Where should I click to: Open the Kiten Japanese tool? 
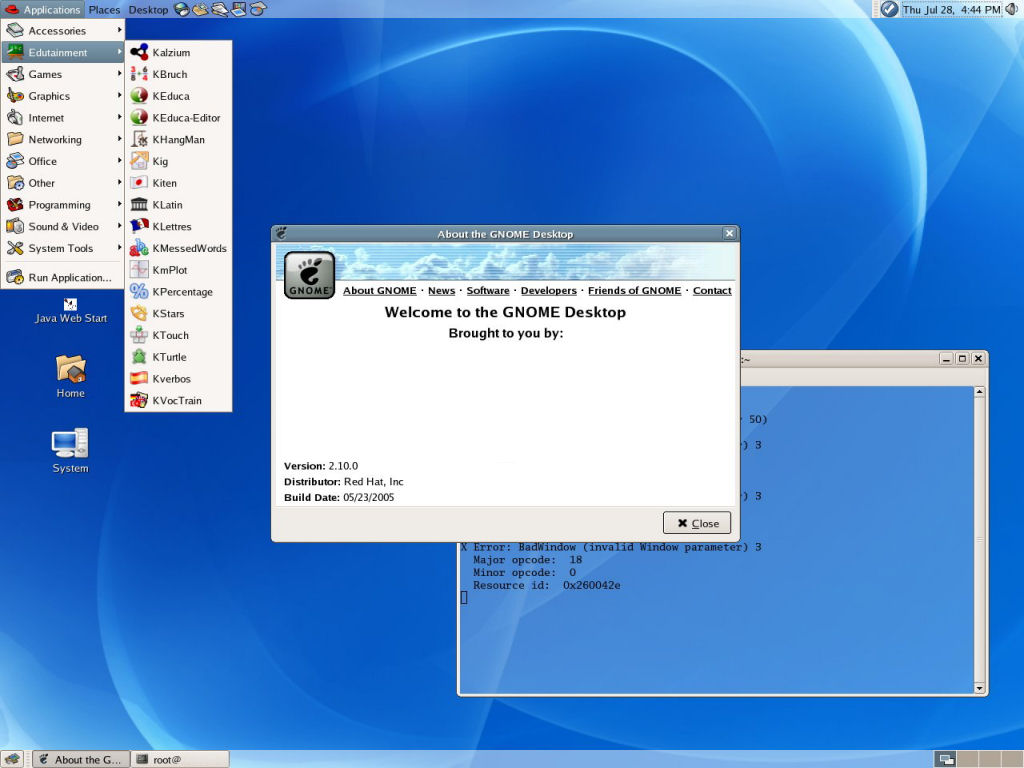(x=164, y=183)
